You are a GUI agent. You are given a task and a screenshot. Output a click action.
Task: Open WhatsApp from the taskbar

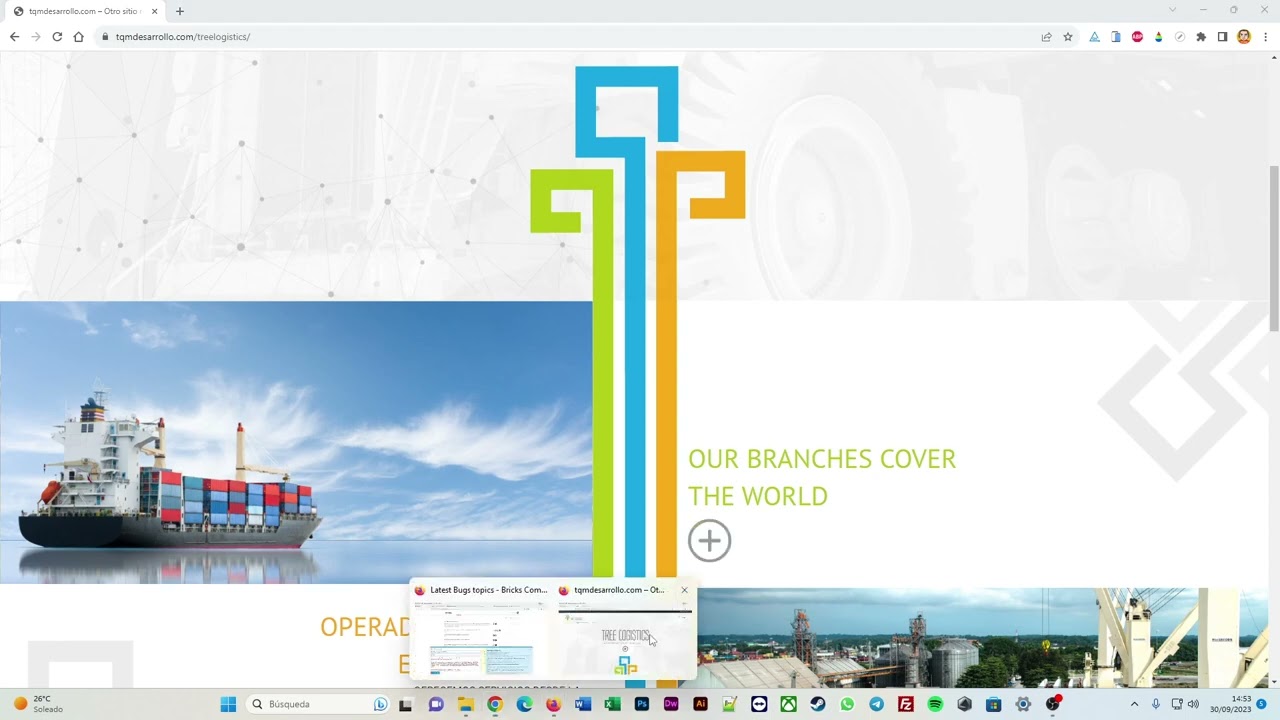(847, 704)
